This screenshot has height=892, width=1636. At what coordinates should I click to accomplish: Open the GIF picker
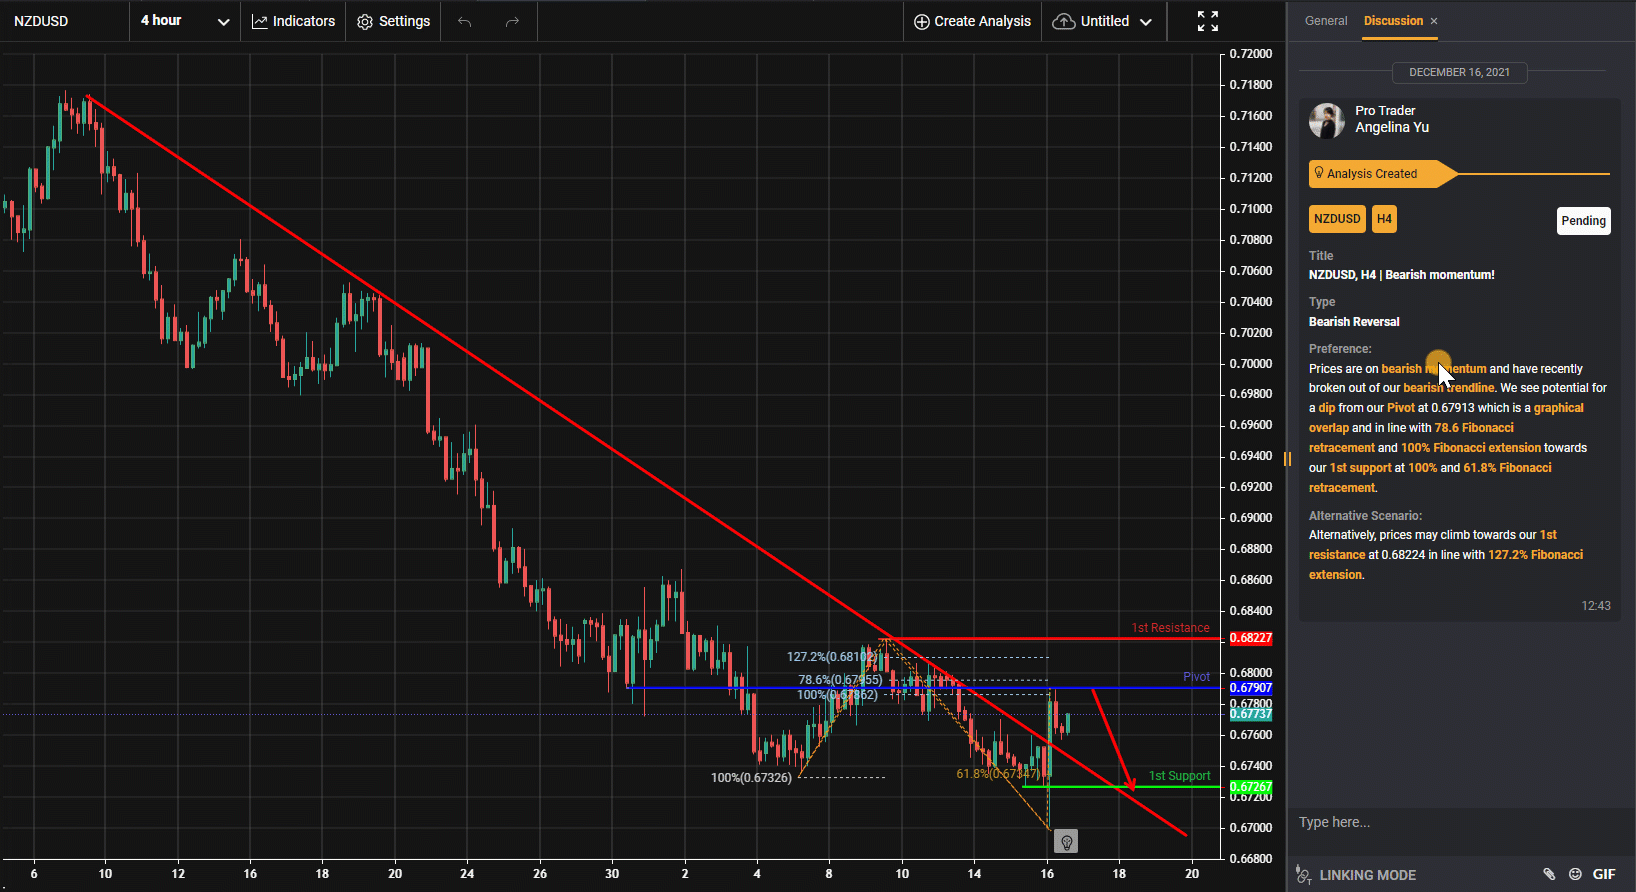(x=1604, y=874)
